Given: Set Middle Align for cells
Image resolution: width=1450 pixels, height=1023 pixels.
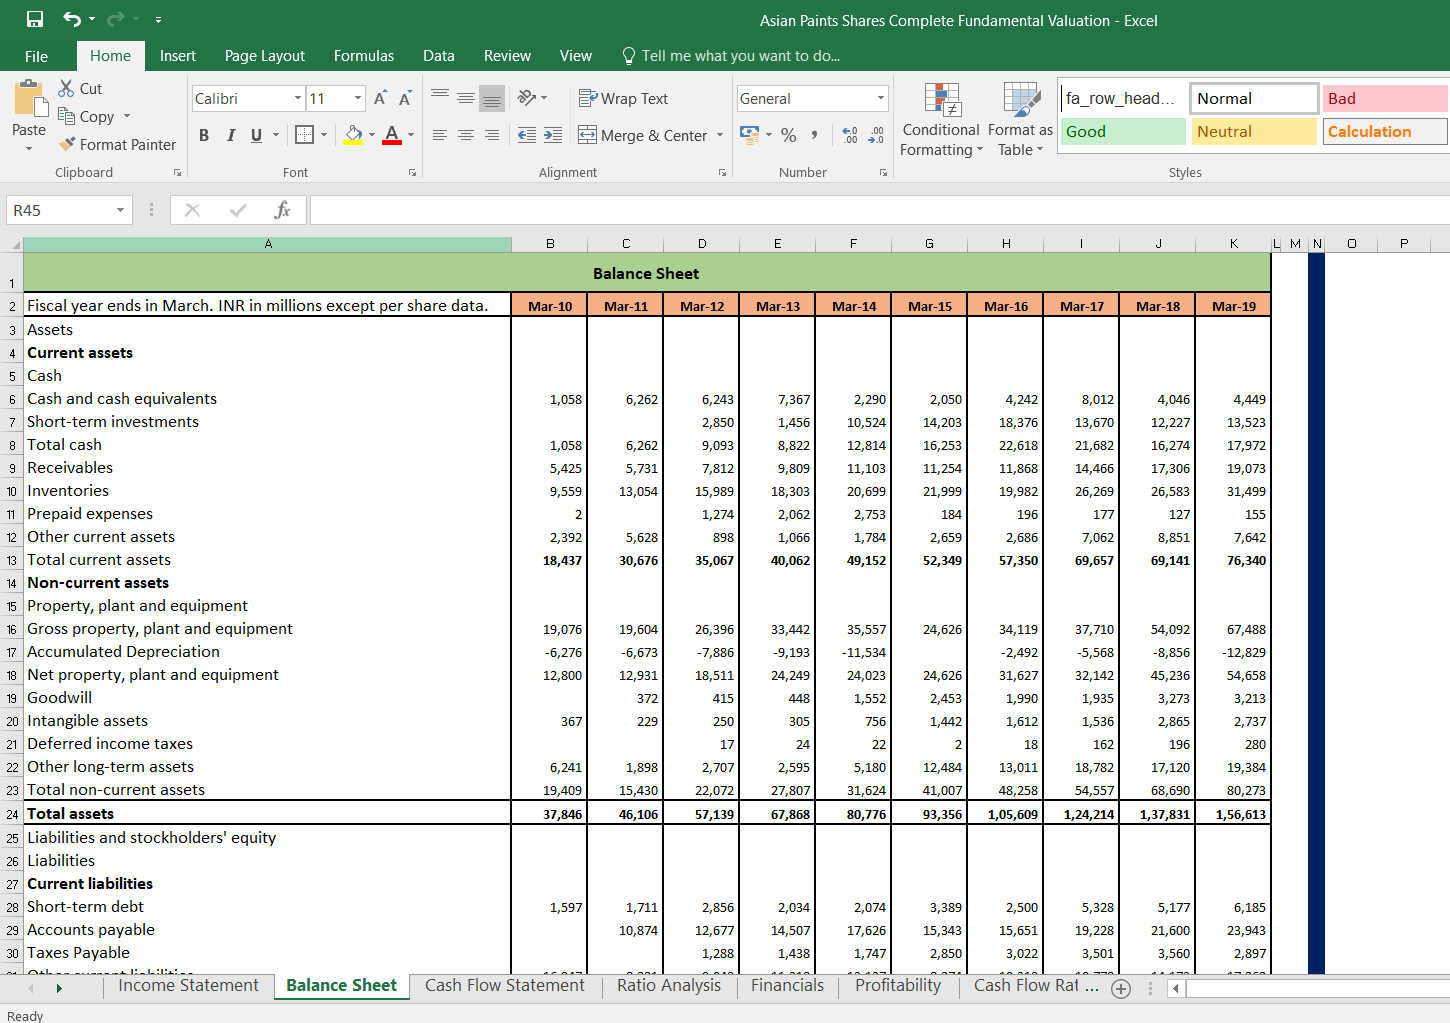Looking at the screenshot, I should (466, 98).
